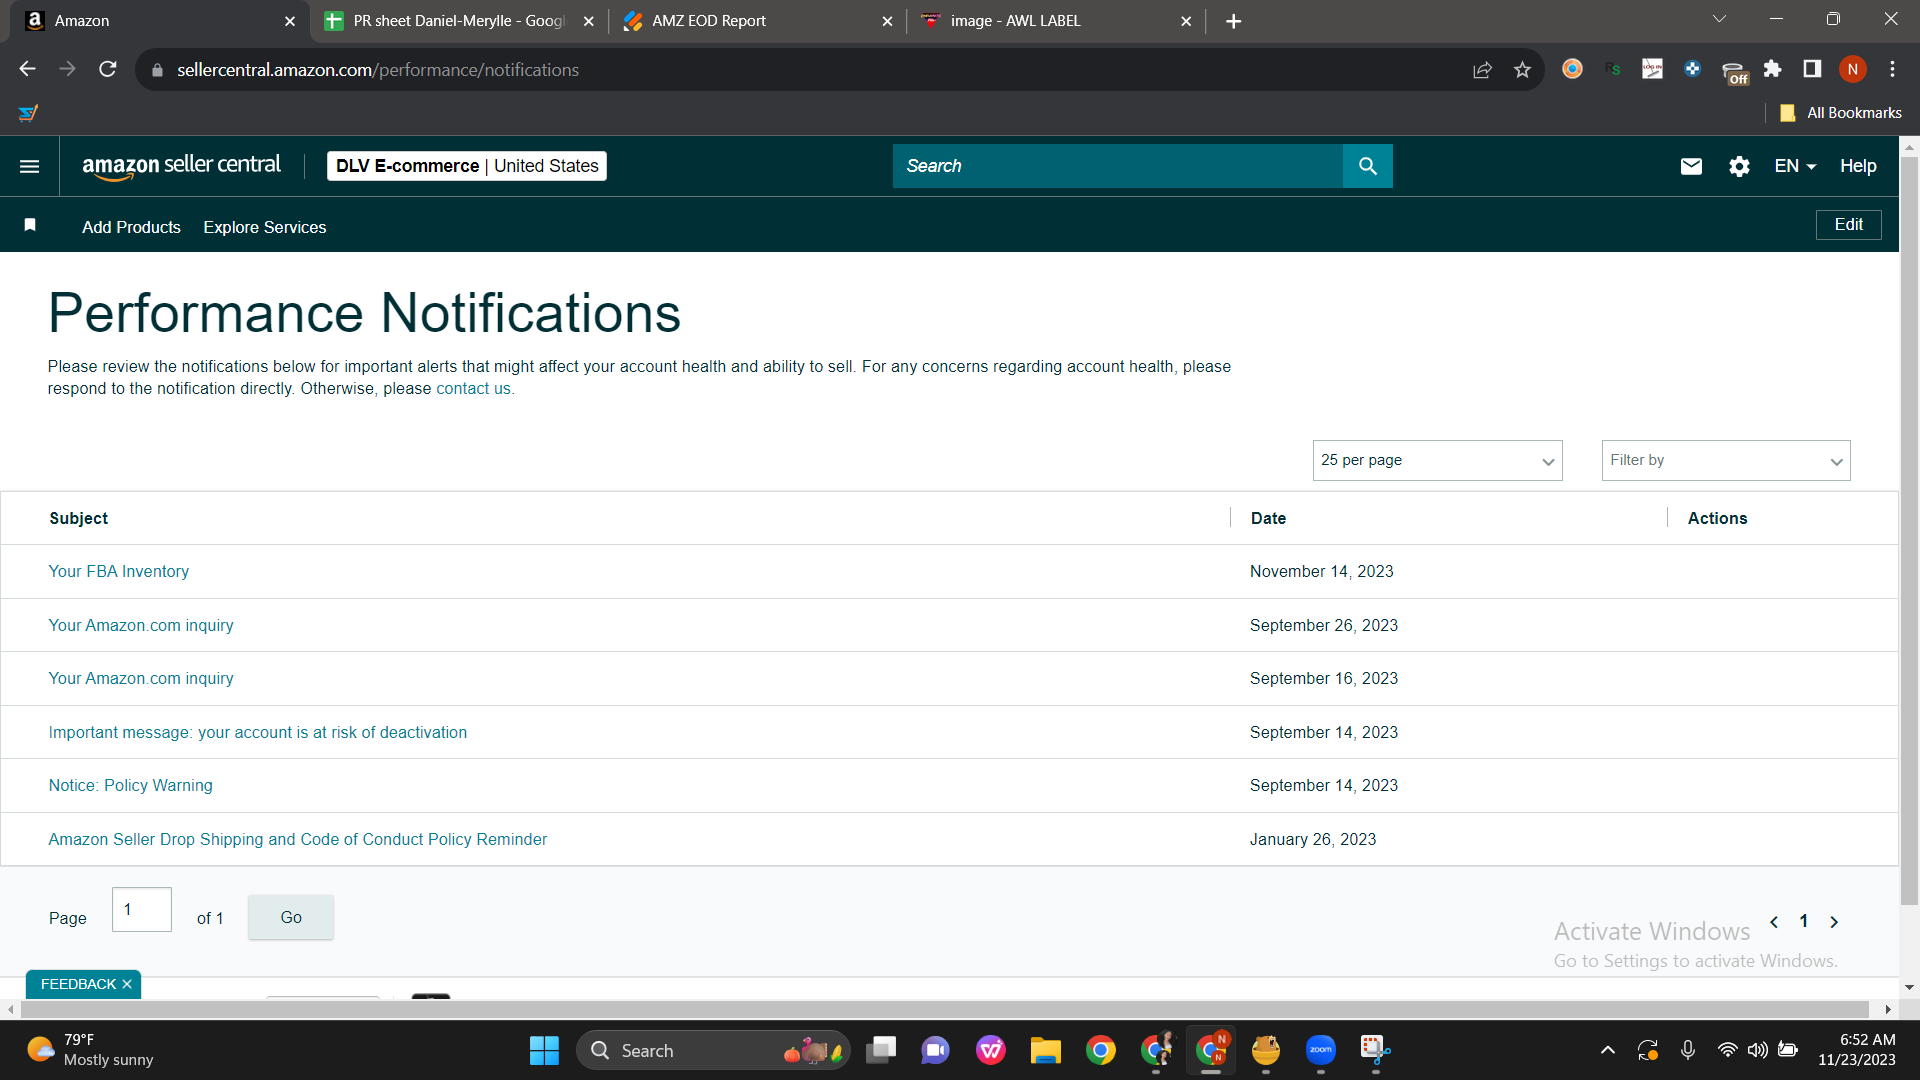Show hidden system tray icons
Screen dimensions: 1920x1080
point(1608,1050)
